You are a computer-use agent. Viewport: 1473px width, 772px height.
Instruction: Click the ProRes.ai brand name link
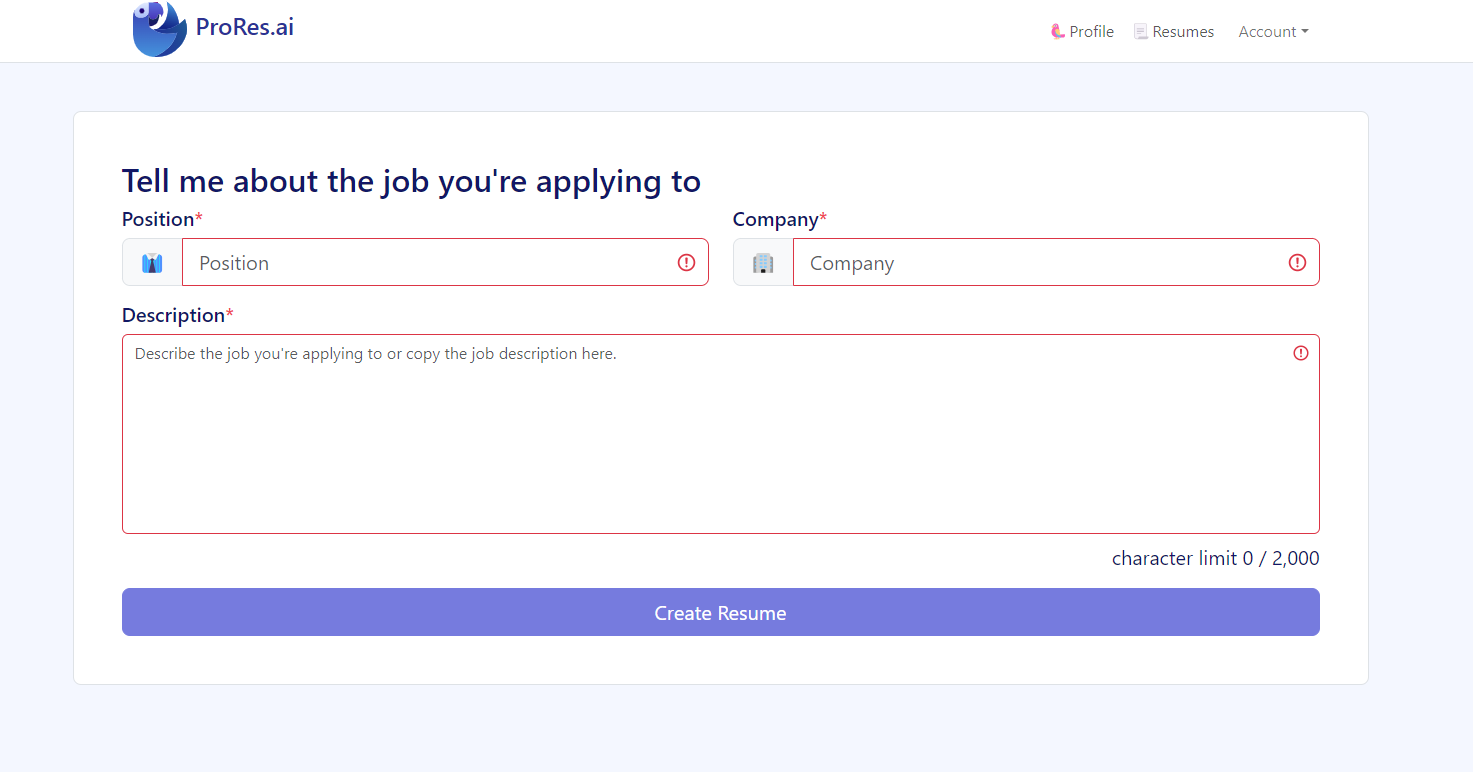pos(244,26)
